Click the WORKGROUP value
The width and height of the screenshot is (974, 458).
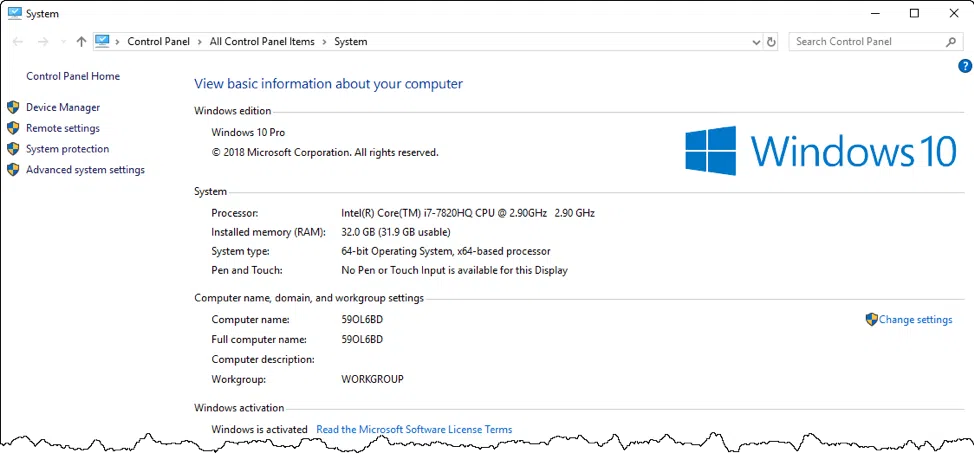click(373, 378)
